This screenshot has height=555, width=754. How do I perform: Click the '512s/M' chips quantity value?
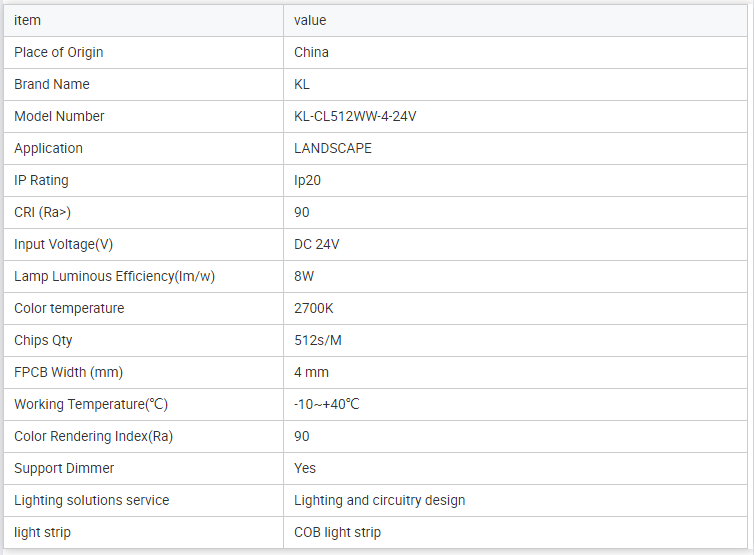coord(318,340)
